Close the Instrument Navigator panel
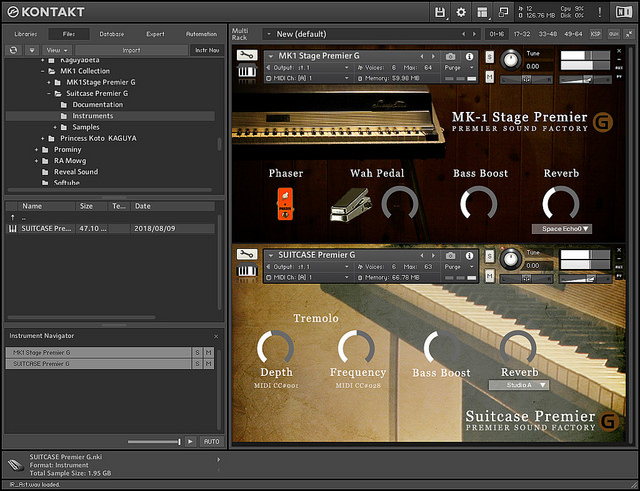The width and height of the screenshot is (640, 491). click(216, 336)
